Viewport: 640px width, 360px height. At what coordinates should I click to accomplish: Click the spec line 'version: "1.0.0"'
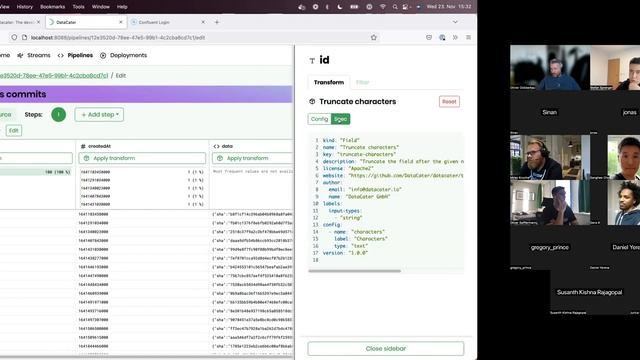(x=345, y=253)
